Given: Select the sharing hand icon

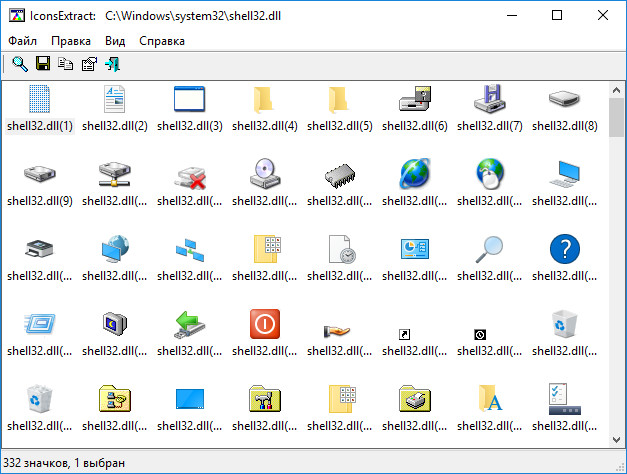Looking at the screenshot, I should (x=337, y=331).
